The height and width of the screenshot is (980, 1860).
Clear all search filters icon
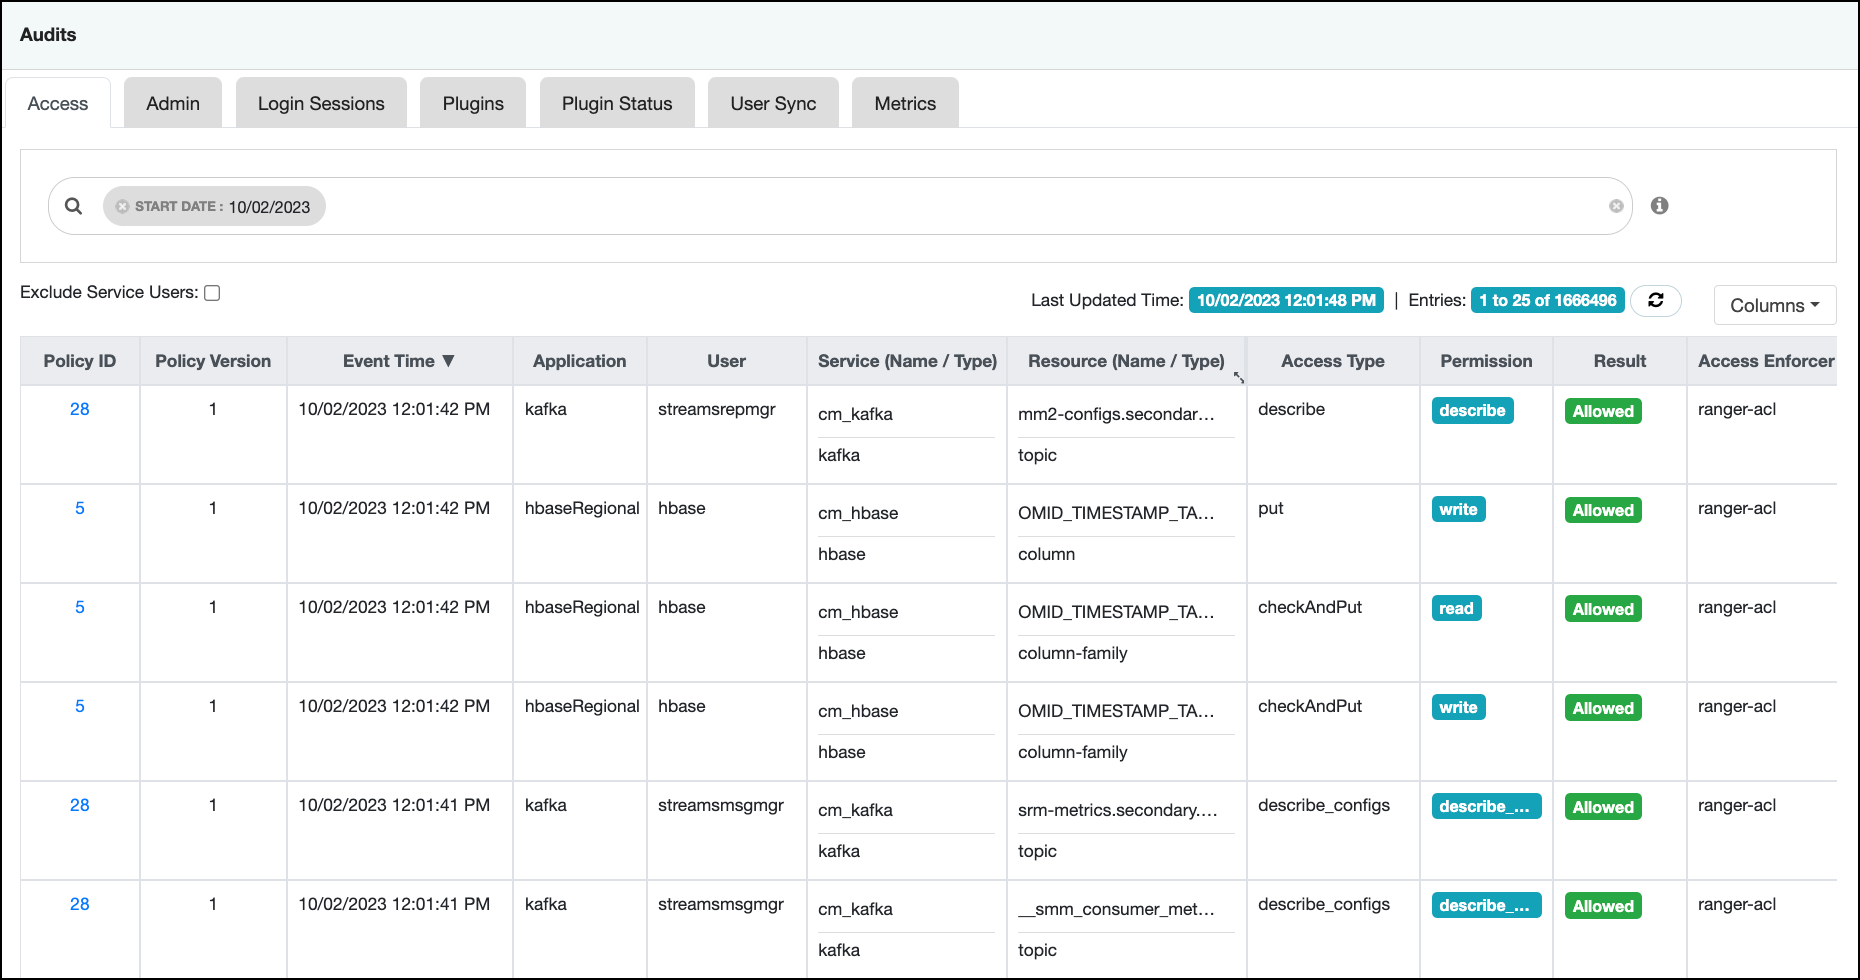(x=1615, y=206)
